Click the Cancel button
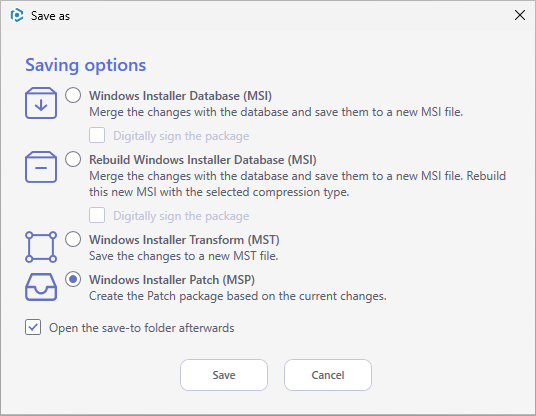 (x=328, y=375)
